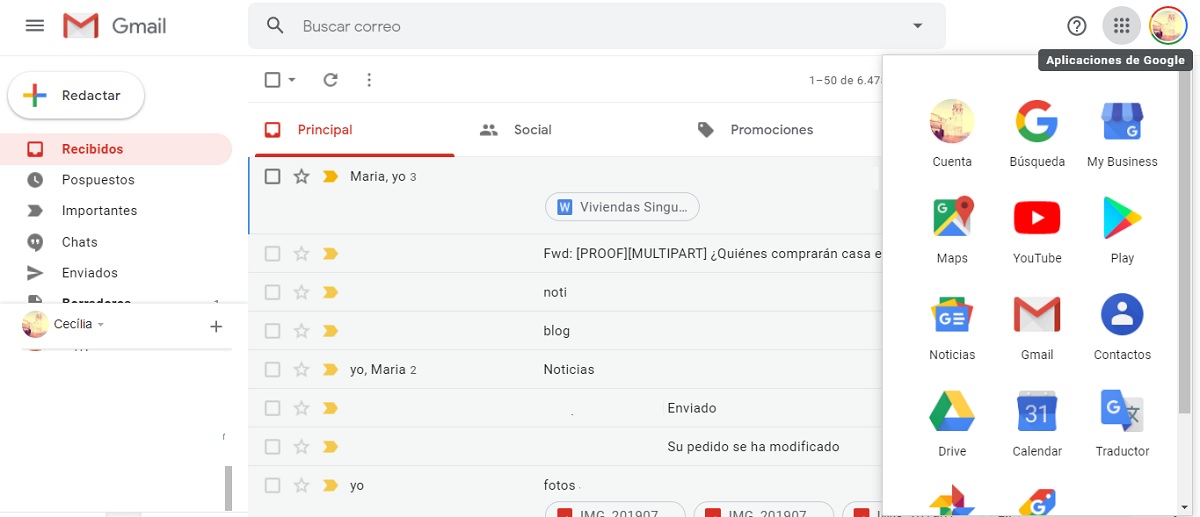Open Google Búsqueda app
The height and width of the screenshot is (517, 1200).
pyautogui.click(x=1037, y=133)
